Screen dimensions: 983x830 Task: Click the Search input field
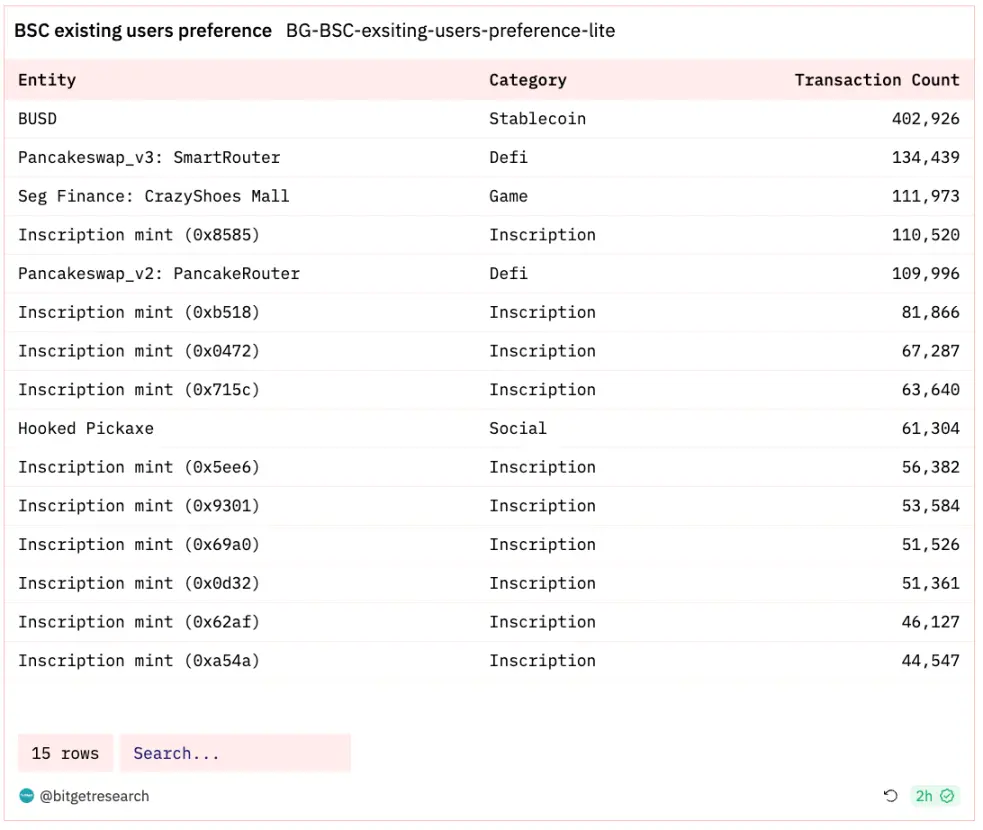(235, 753)
